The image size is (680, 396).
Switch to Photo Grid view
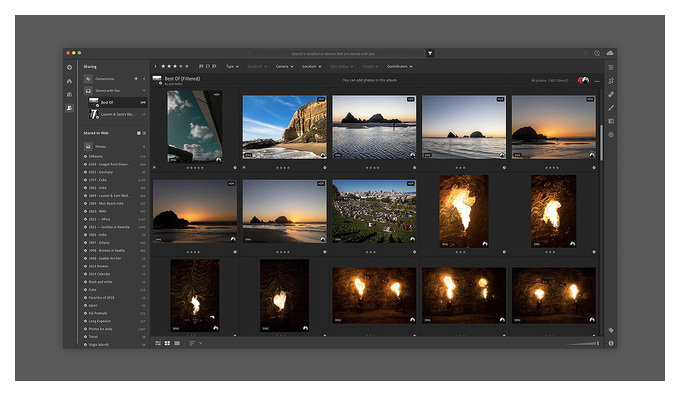158,343
